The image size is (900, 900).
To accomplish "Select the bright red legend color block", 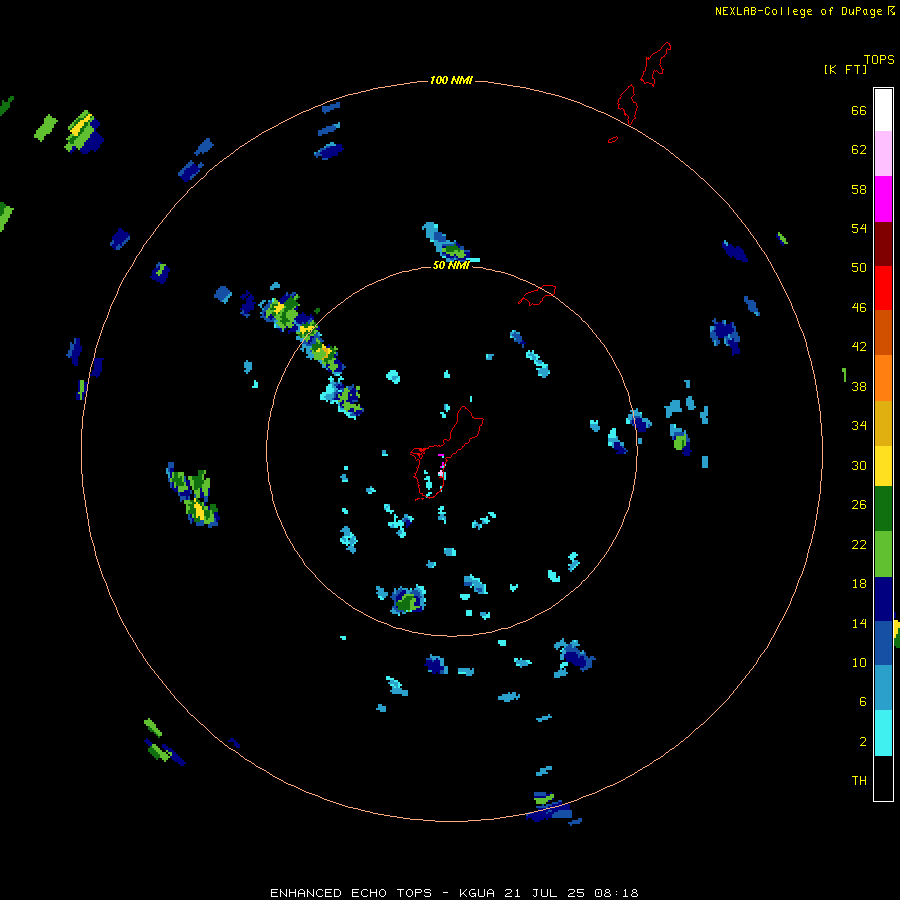I will pyautogui.click(x=883, y=288).
